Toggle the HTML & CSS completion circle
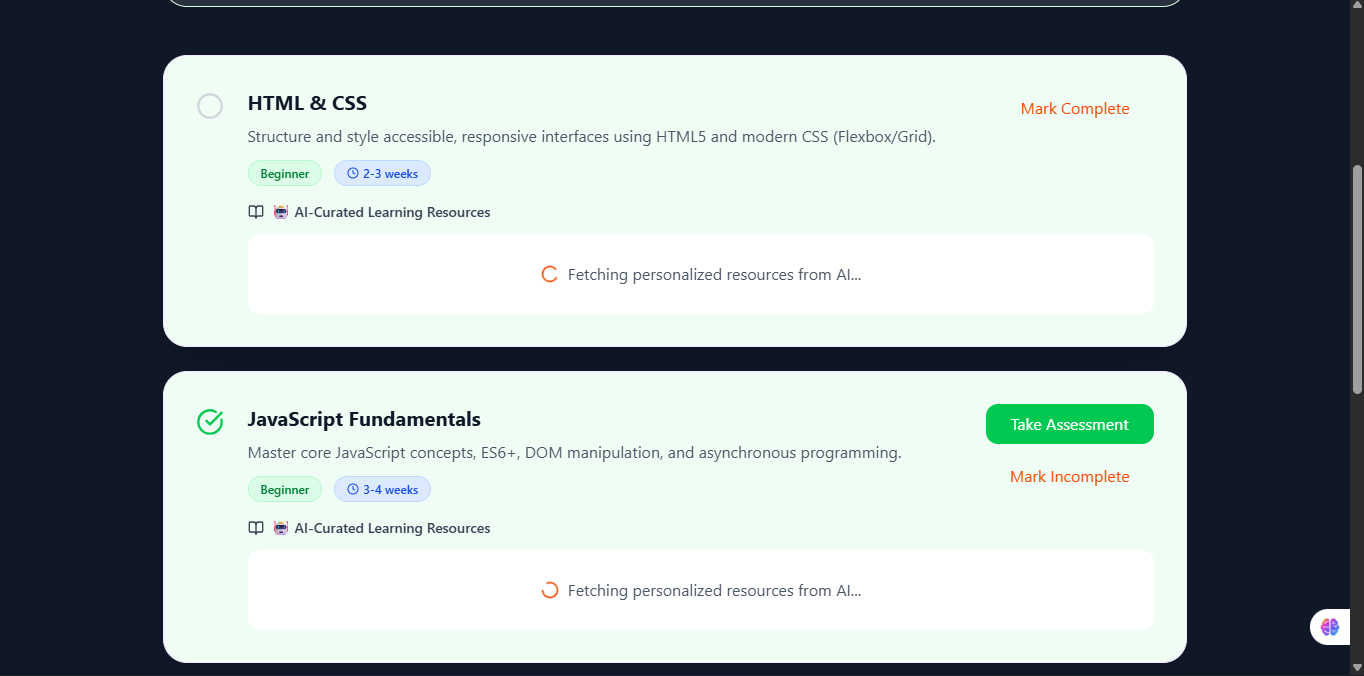Image resolution: width=1364 pixels, height=676 pixels. click(210, 106)
